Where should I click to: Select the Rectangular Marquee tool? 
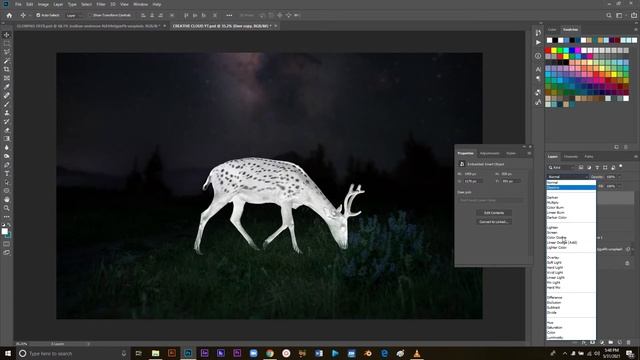click(x=7, y=44)
